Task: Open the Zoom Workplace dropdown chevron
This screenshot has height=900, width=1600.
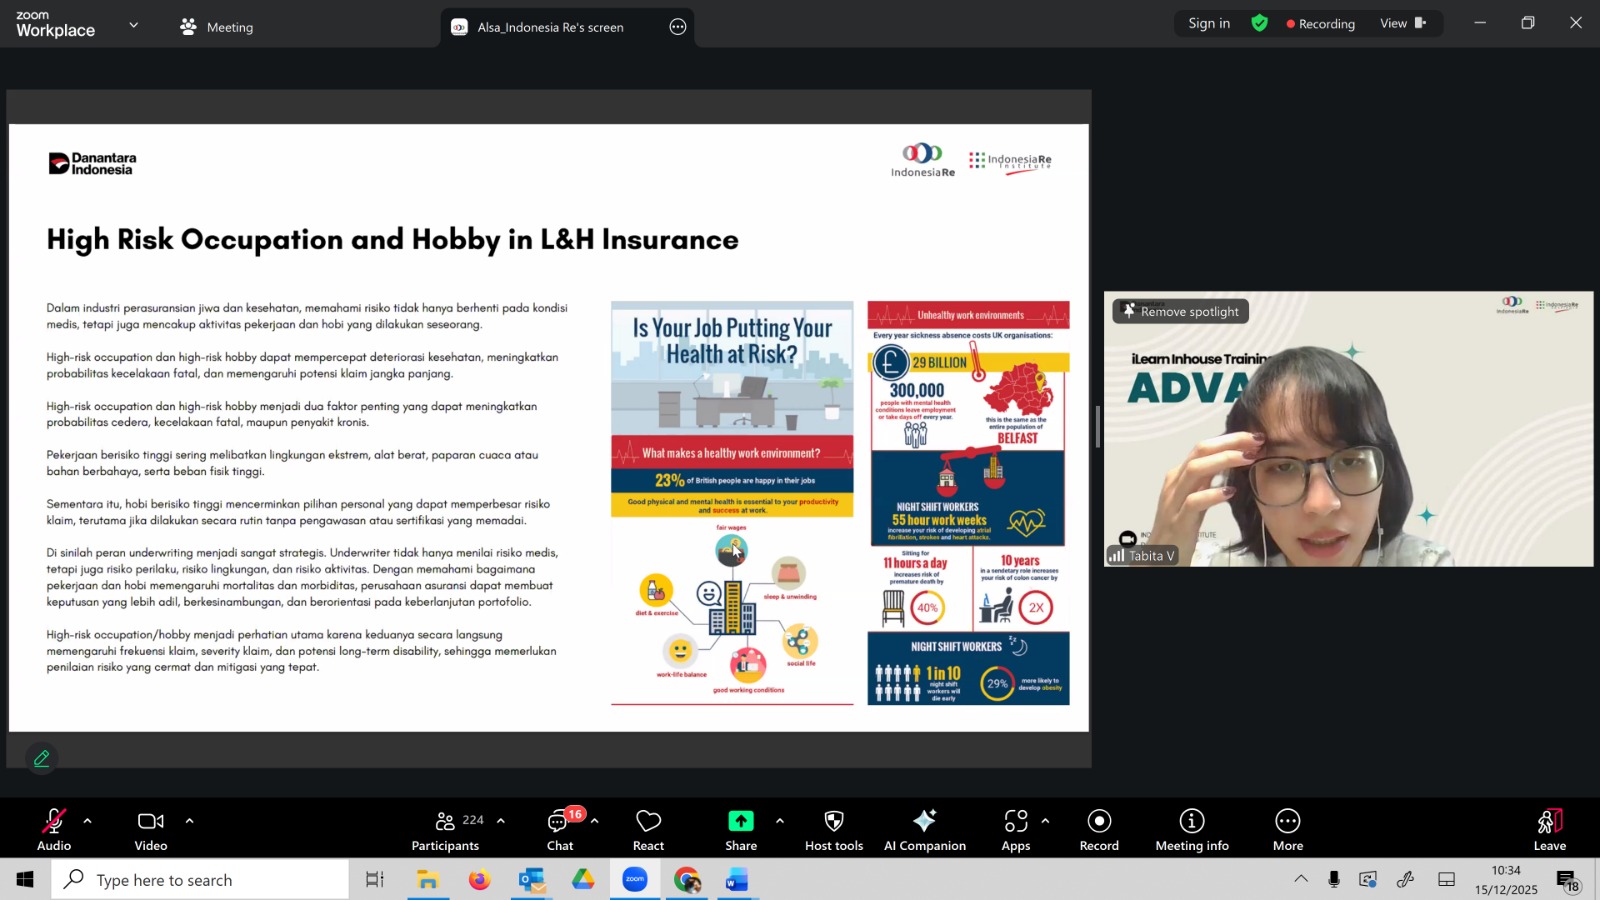Action: click(134, 25)
